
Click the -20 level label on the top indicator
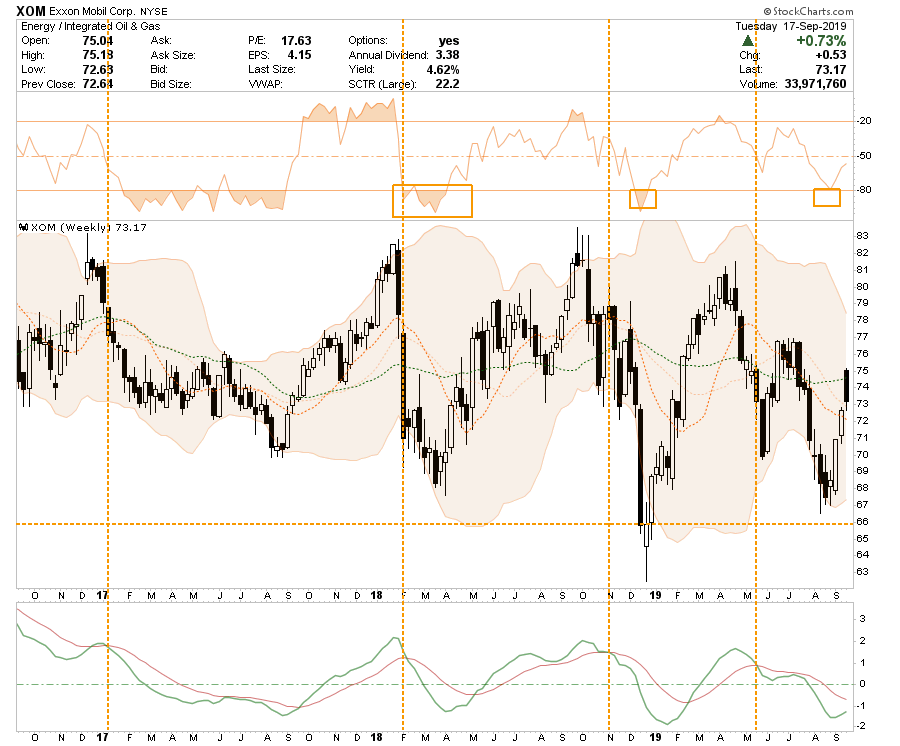pos(864,121)
